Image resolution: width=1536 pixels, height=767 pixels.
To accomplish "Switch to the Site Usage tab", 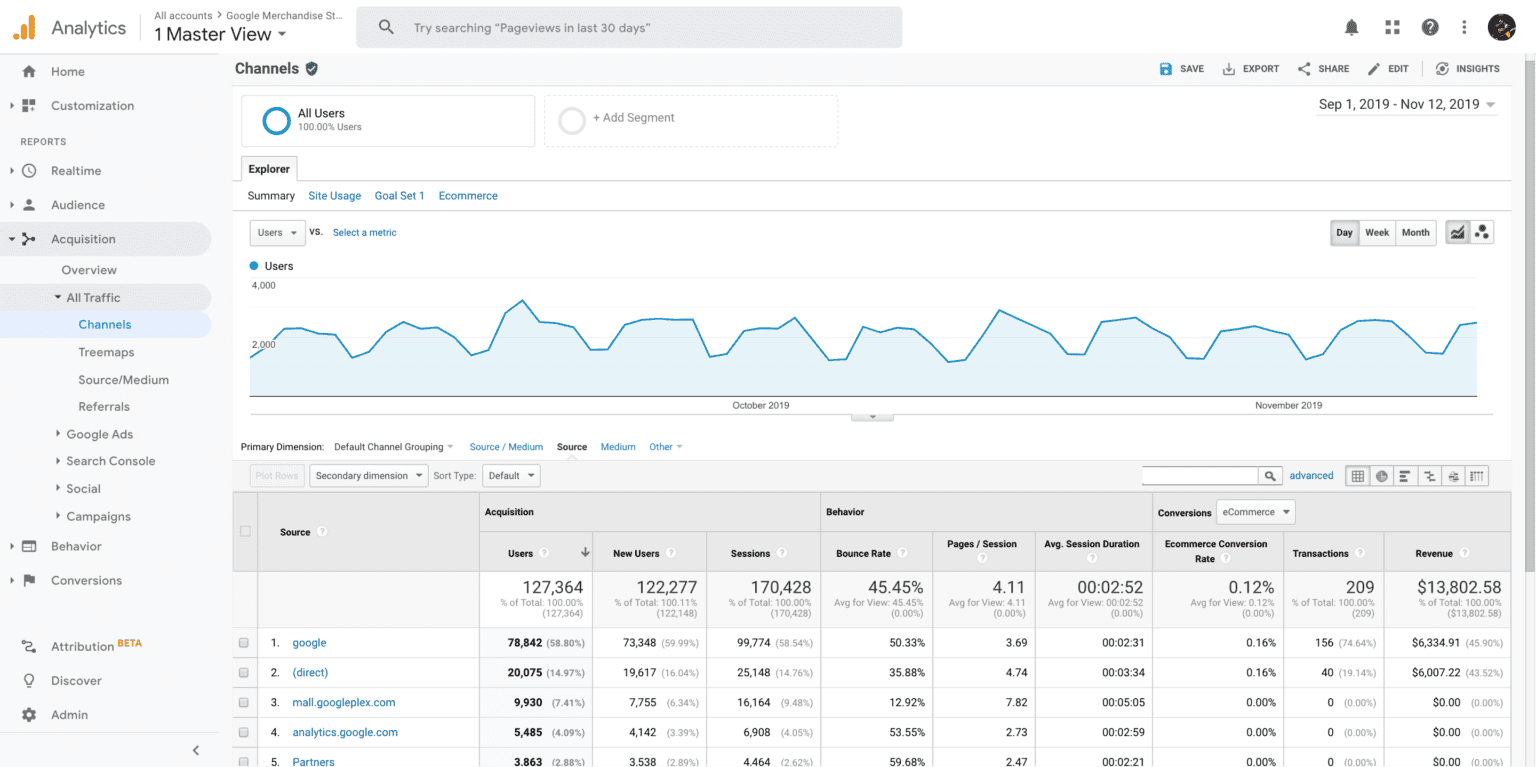I will point(335,196).
